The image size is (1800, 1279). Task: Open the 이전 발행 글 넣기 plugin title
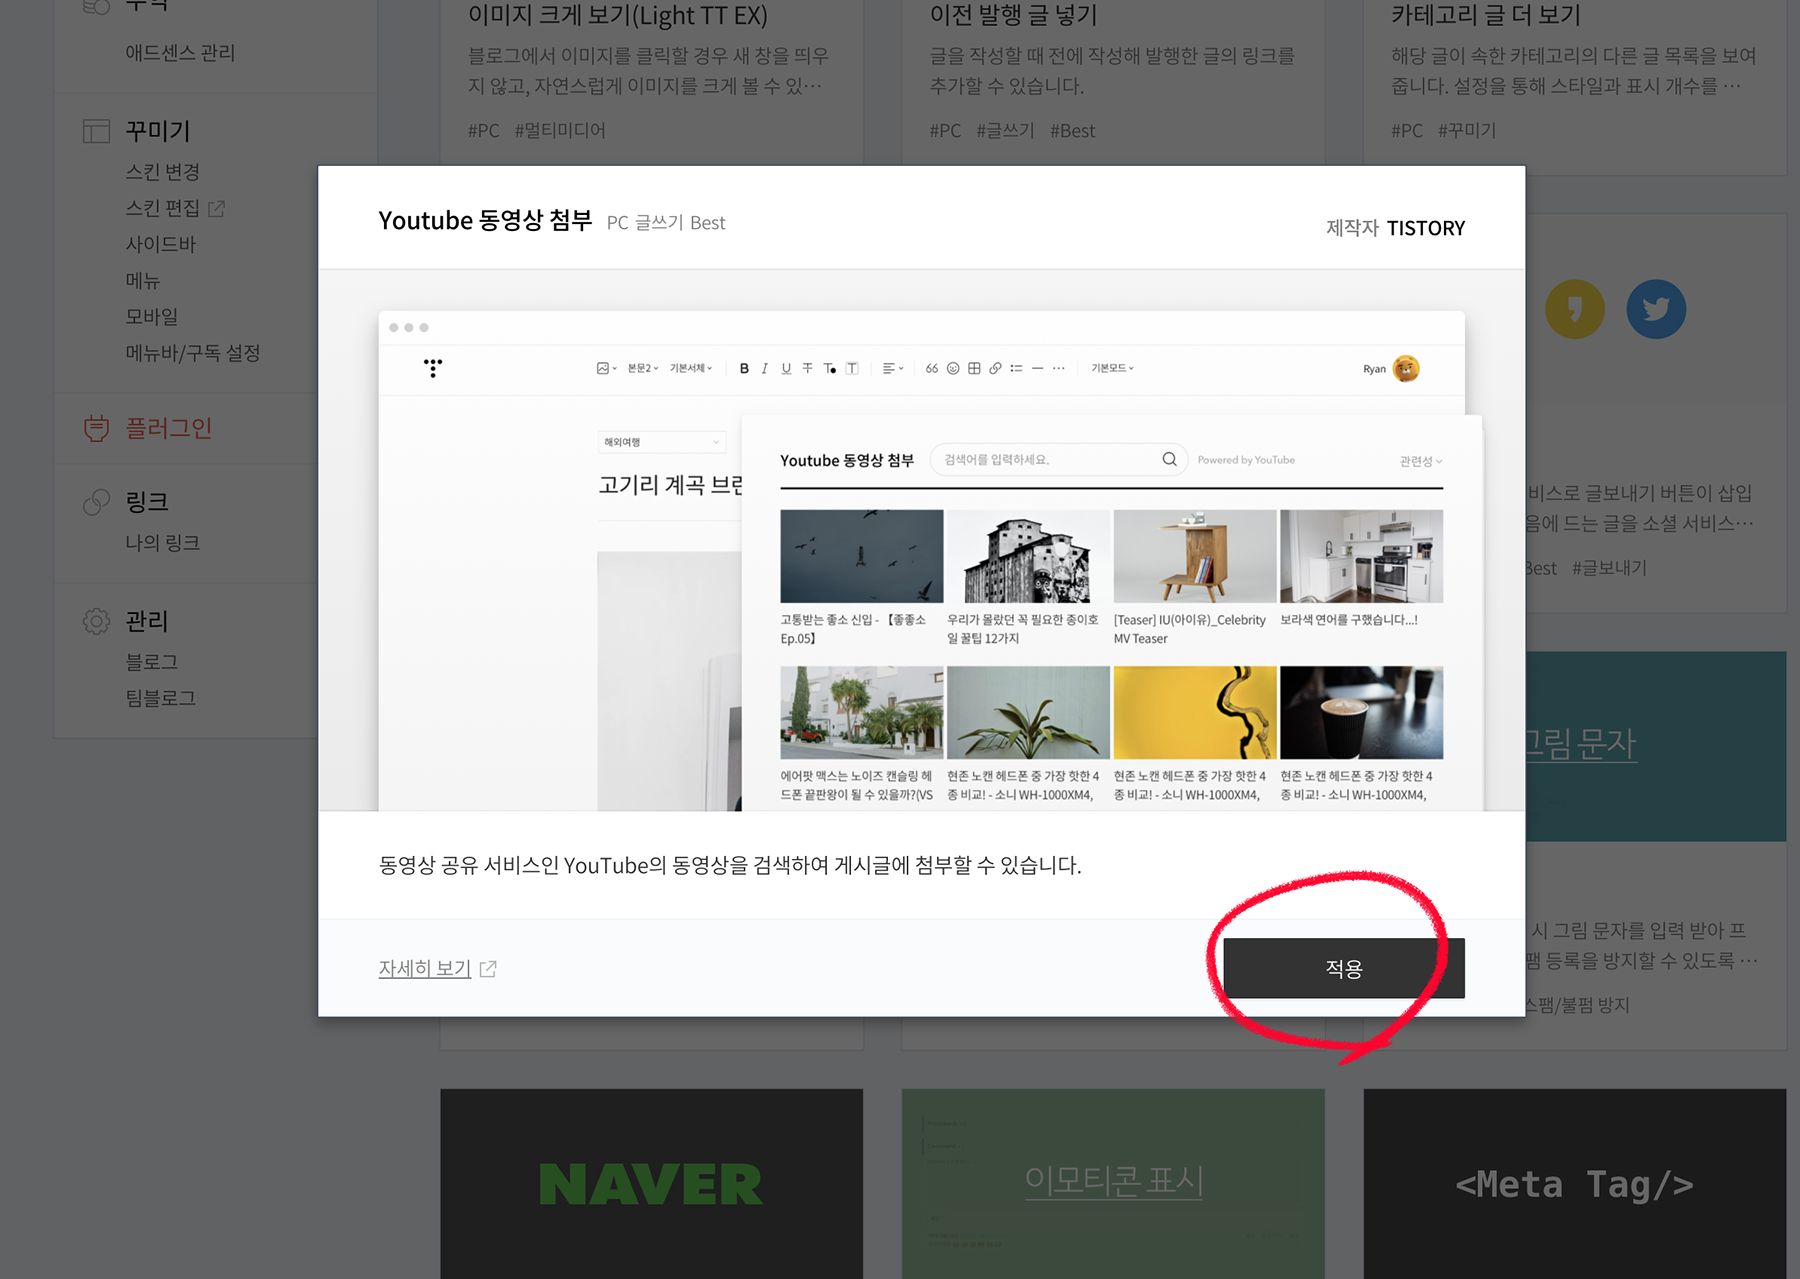click(1013, 15)
